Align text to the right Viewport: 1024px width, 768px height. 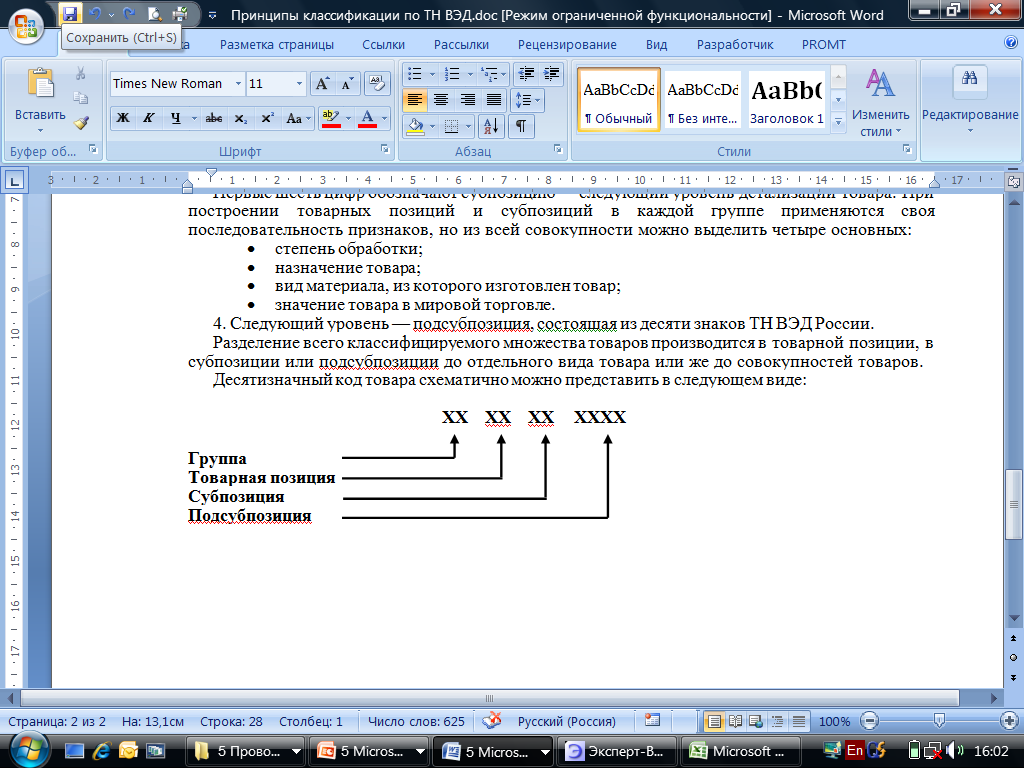pos(468,100)
